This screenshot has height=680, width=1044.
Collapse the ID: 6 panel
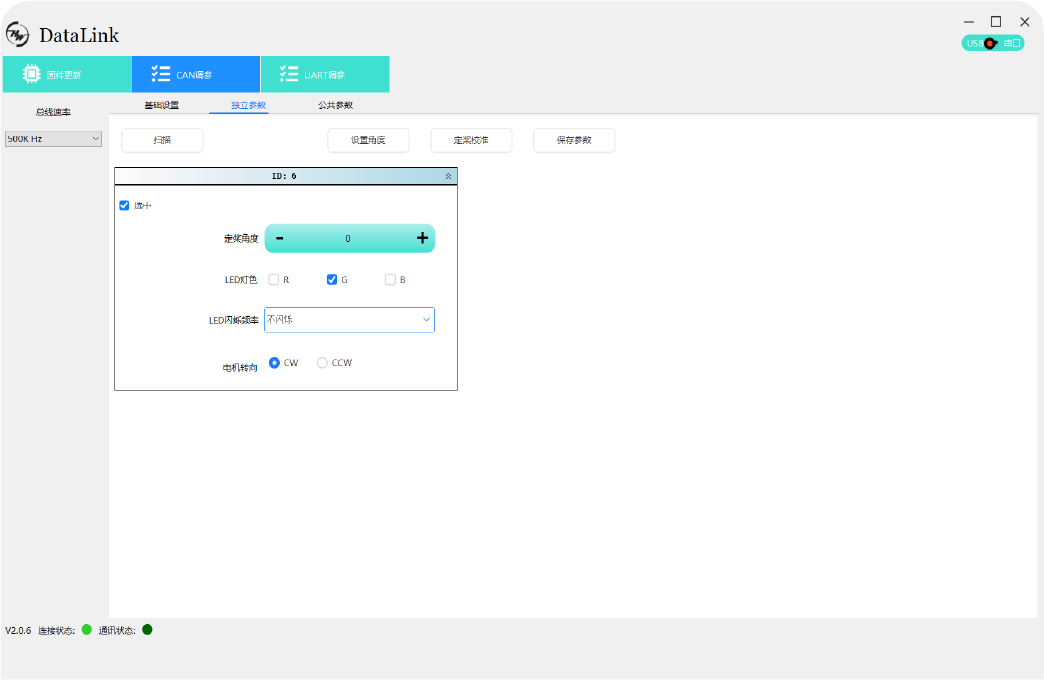pos(448,176)
